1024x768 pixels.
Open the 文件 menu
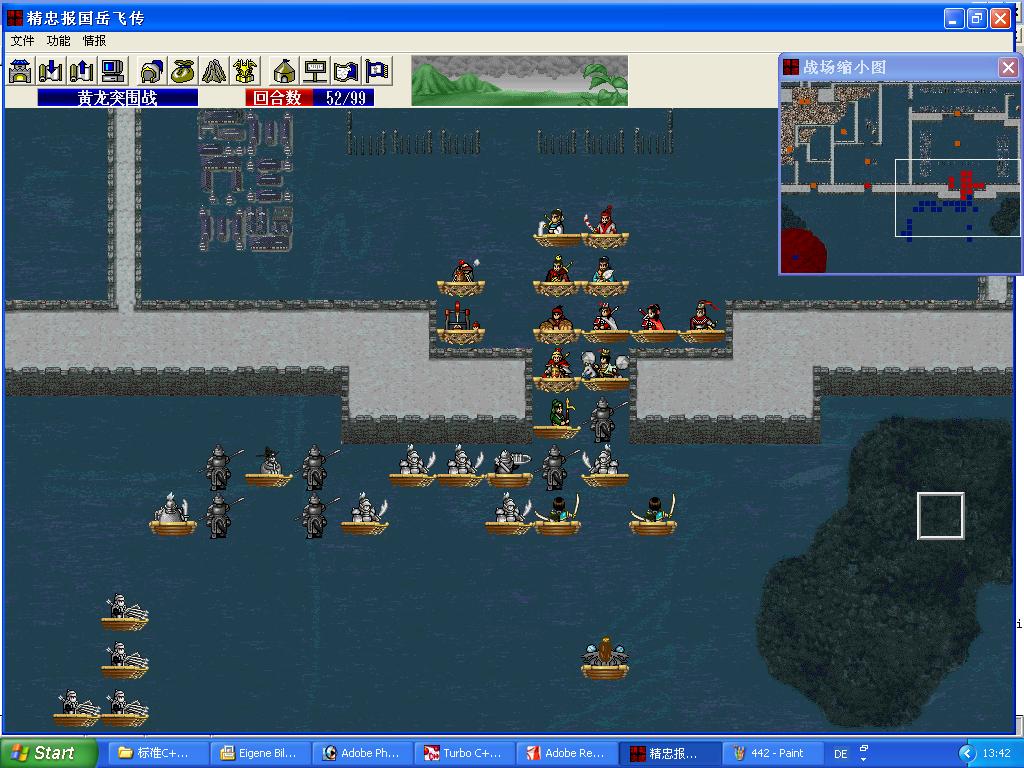22,40
